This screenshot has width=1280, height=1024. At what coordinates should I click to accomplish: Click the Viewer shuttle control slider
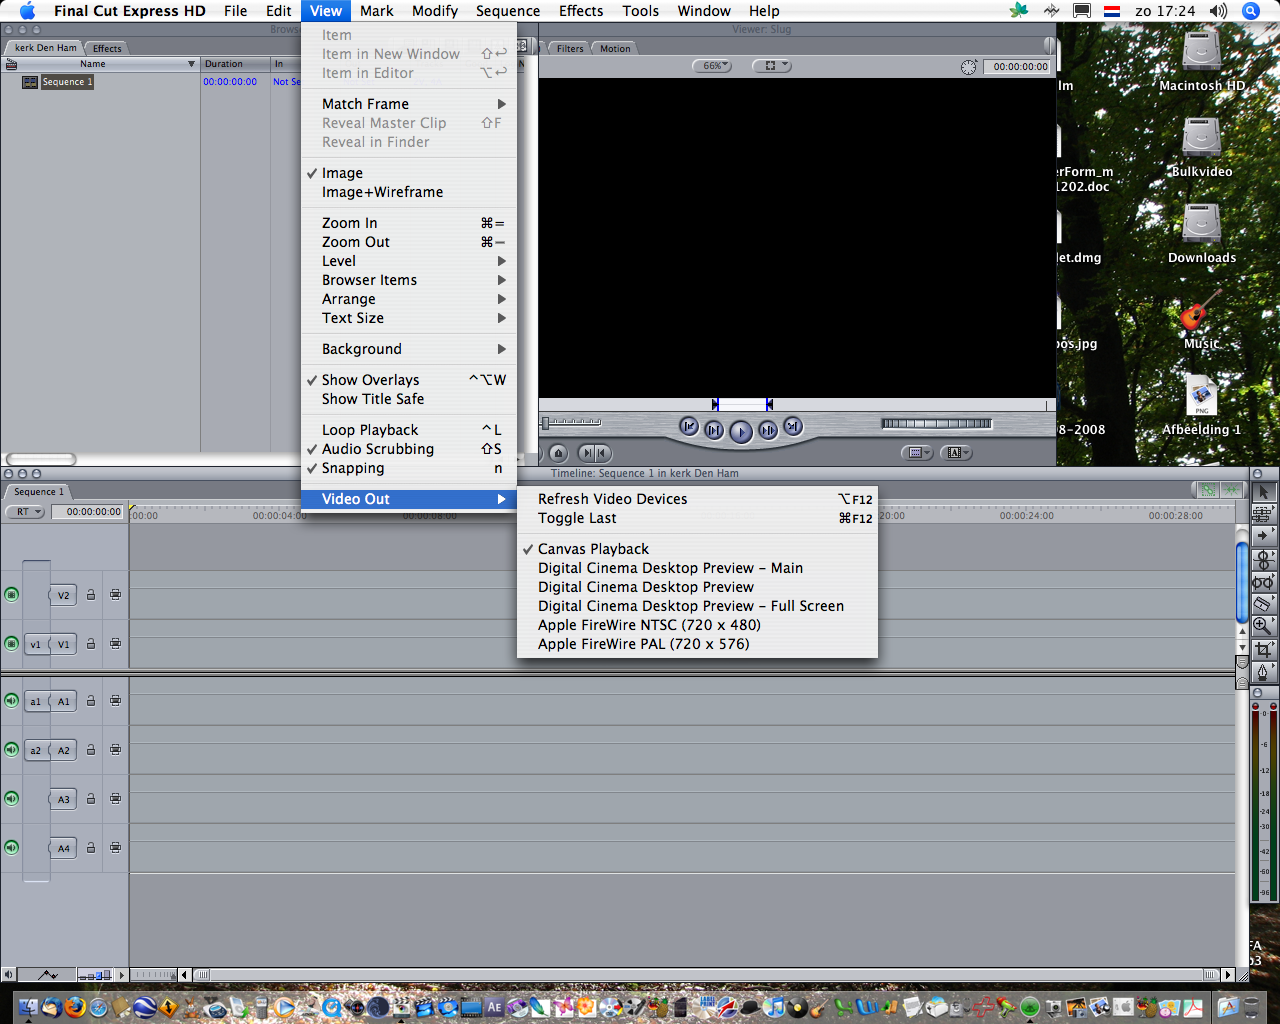point(572,422)
